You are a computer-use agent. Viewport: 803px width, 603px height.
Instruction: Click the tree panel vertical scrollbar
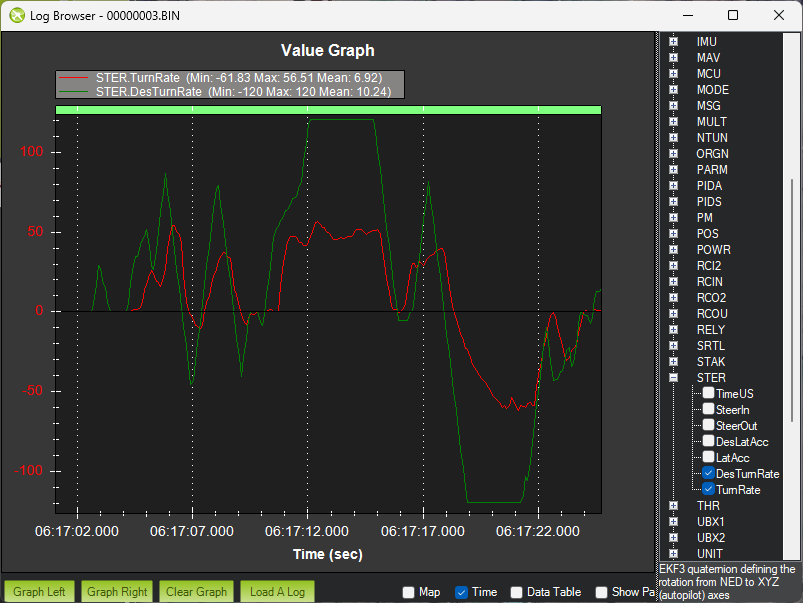coord(792,300)
